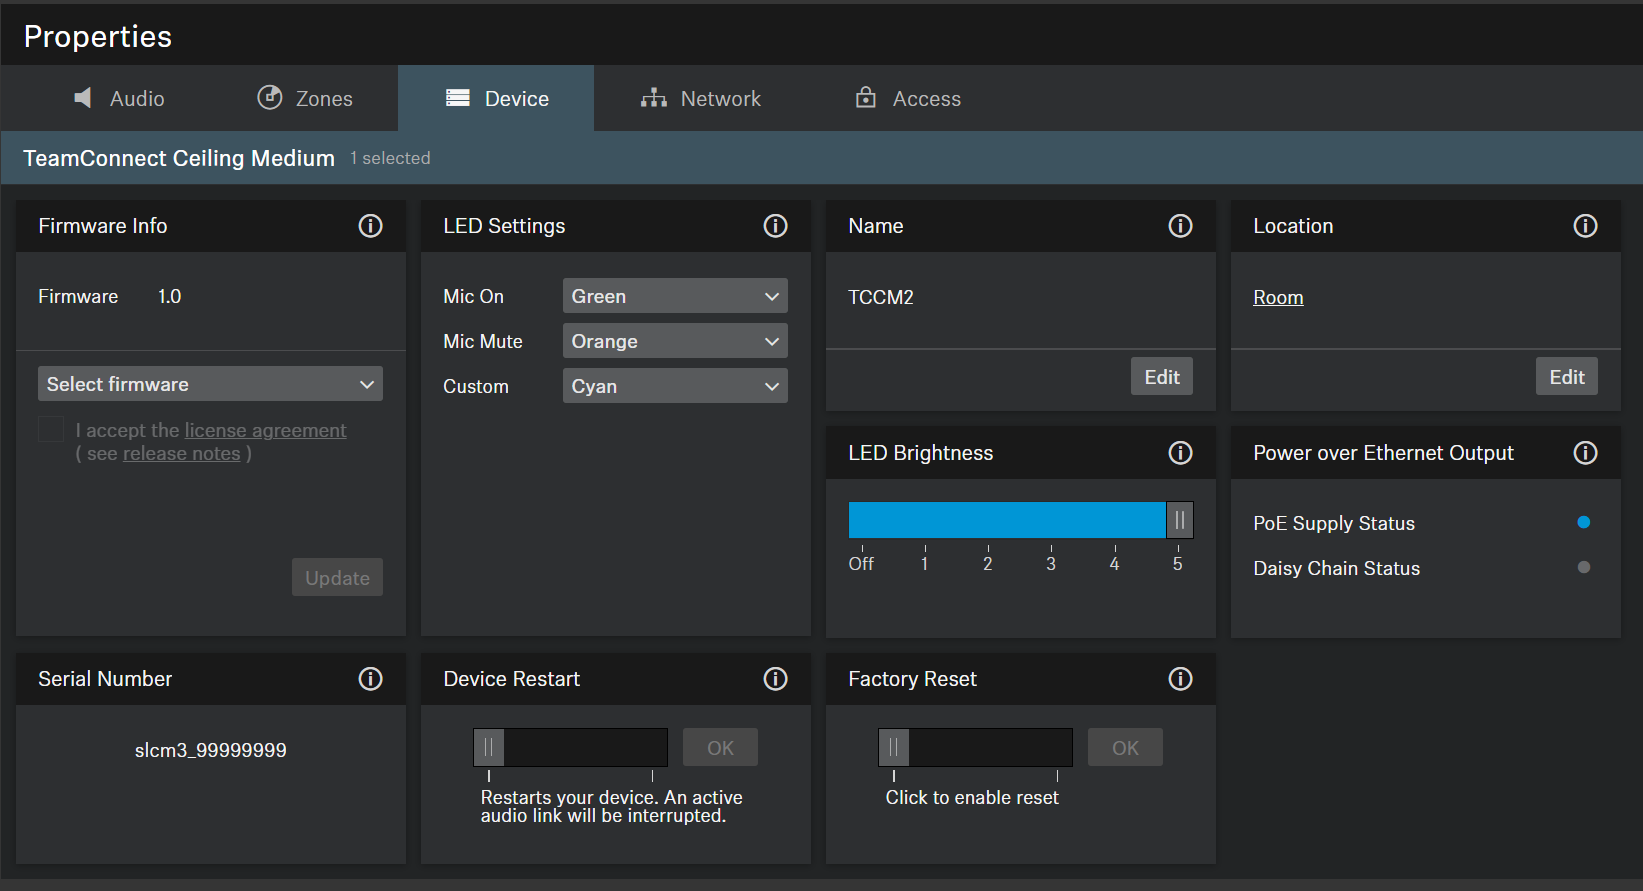Viewport: 1643px width, 891px height.
Task: Set LED brightness slider to level 3
Action: click(1051, 521)
